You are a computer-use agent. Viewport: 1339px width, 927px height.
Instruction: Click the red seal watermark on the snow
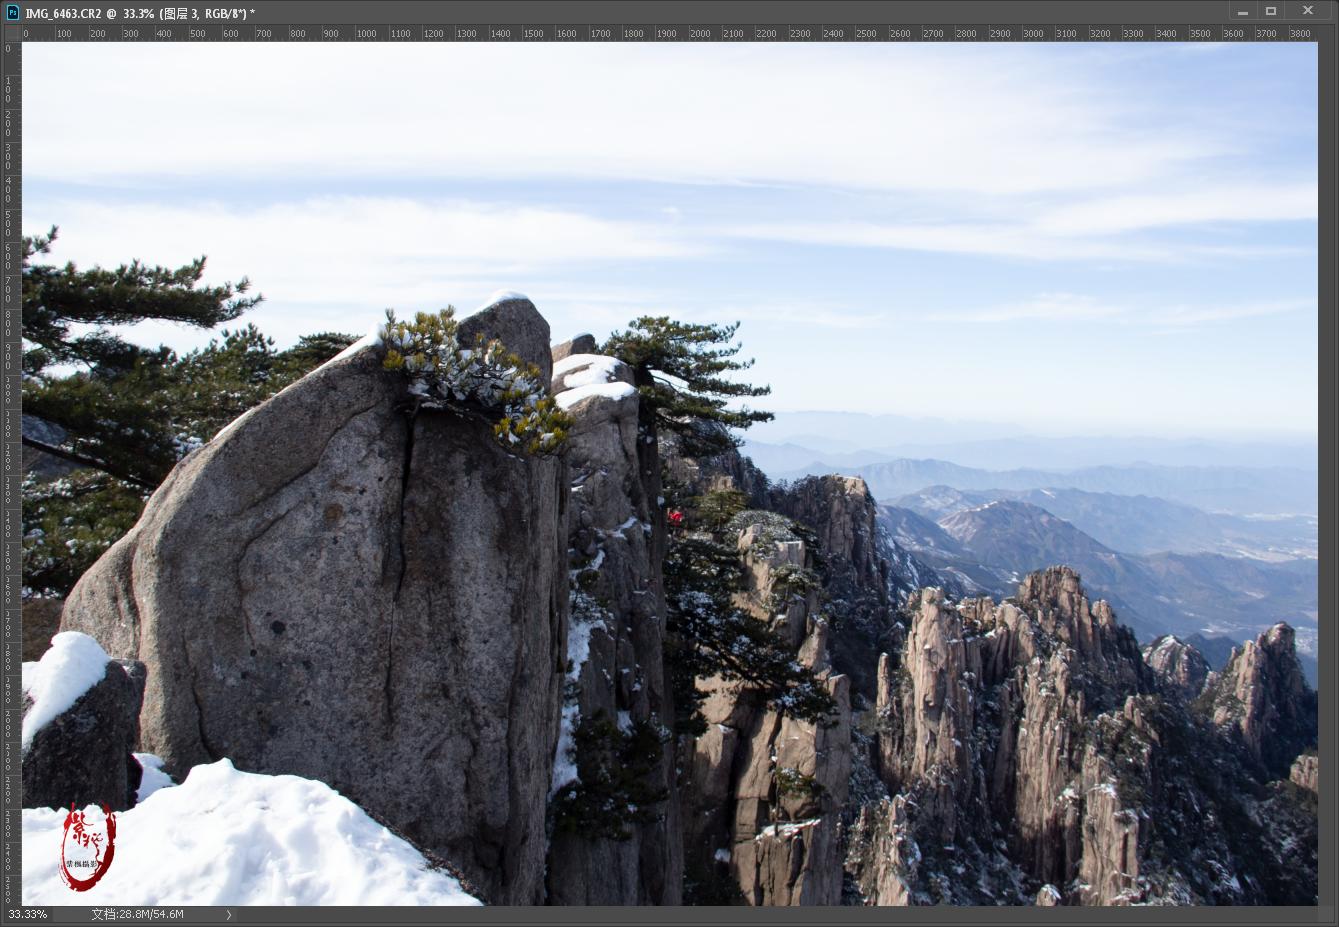88,847
